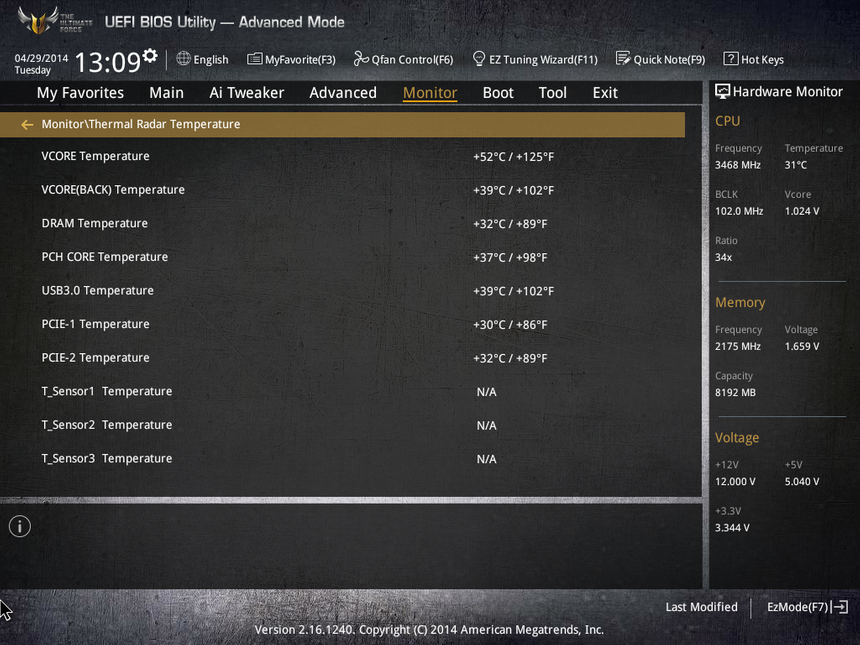Viewport: 860px width, 645px height.
Task: Open Quick Note(F9)
Action: pos(660,59)
